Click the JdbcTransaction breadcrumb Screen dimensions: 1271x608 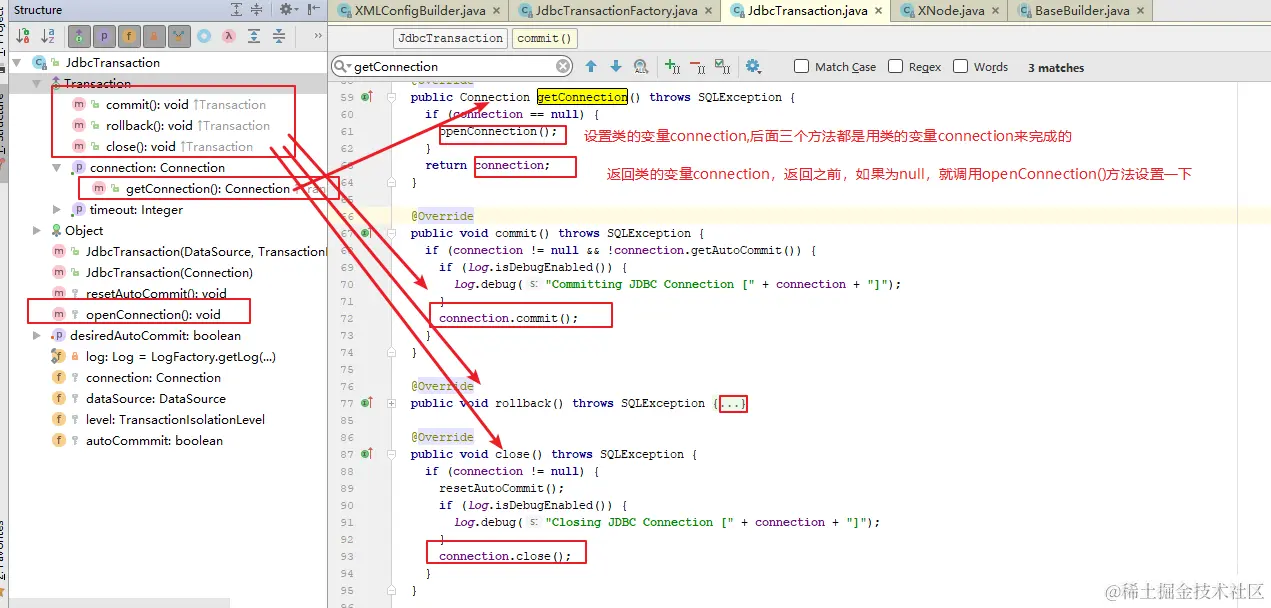(450, 38)
